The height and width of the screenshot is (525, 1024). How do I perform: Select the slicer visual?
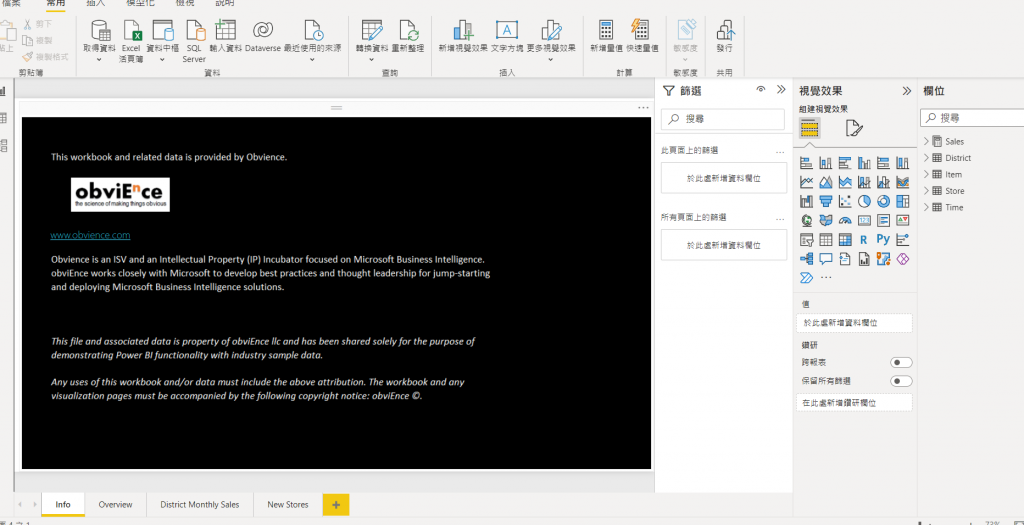(x=807, y=240)
